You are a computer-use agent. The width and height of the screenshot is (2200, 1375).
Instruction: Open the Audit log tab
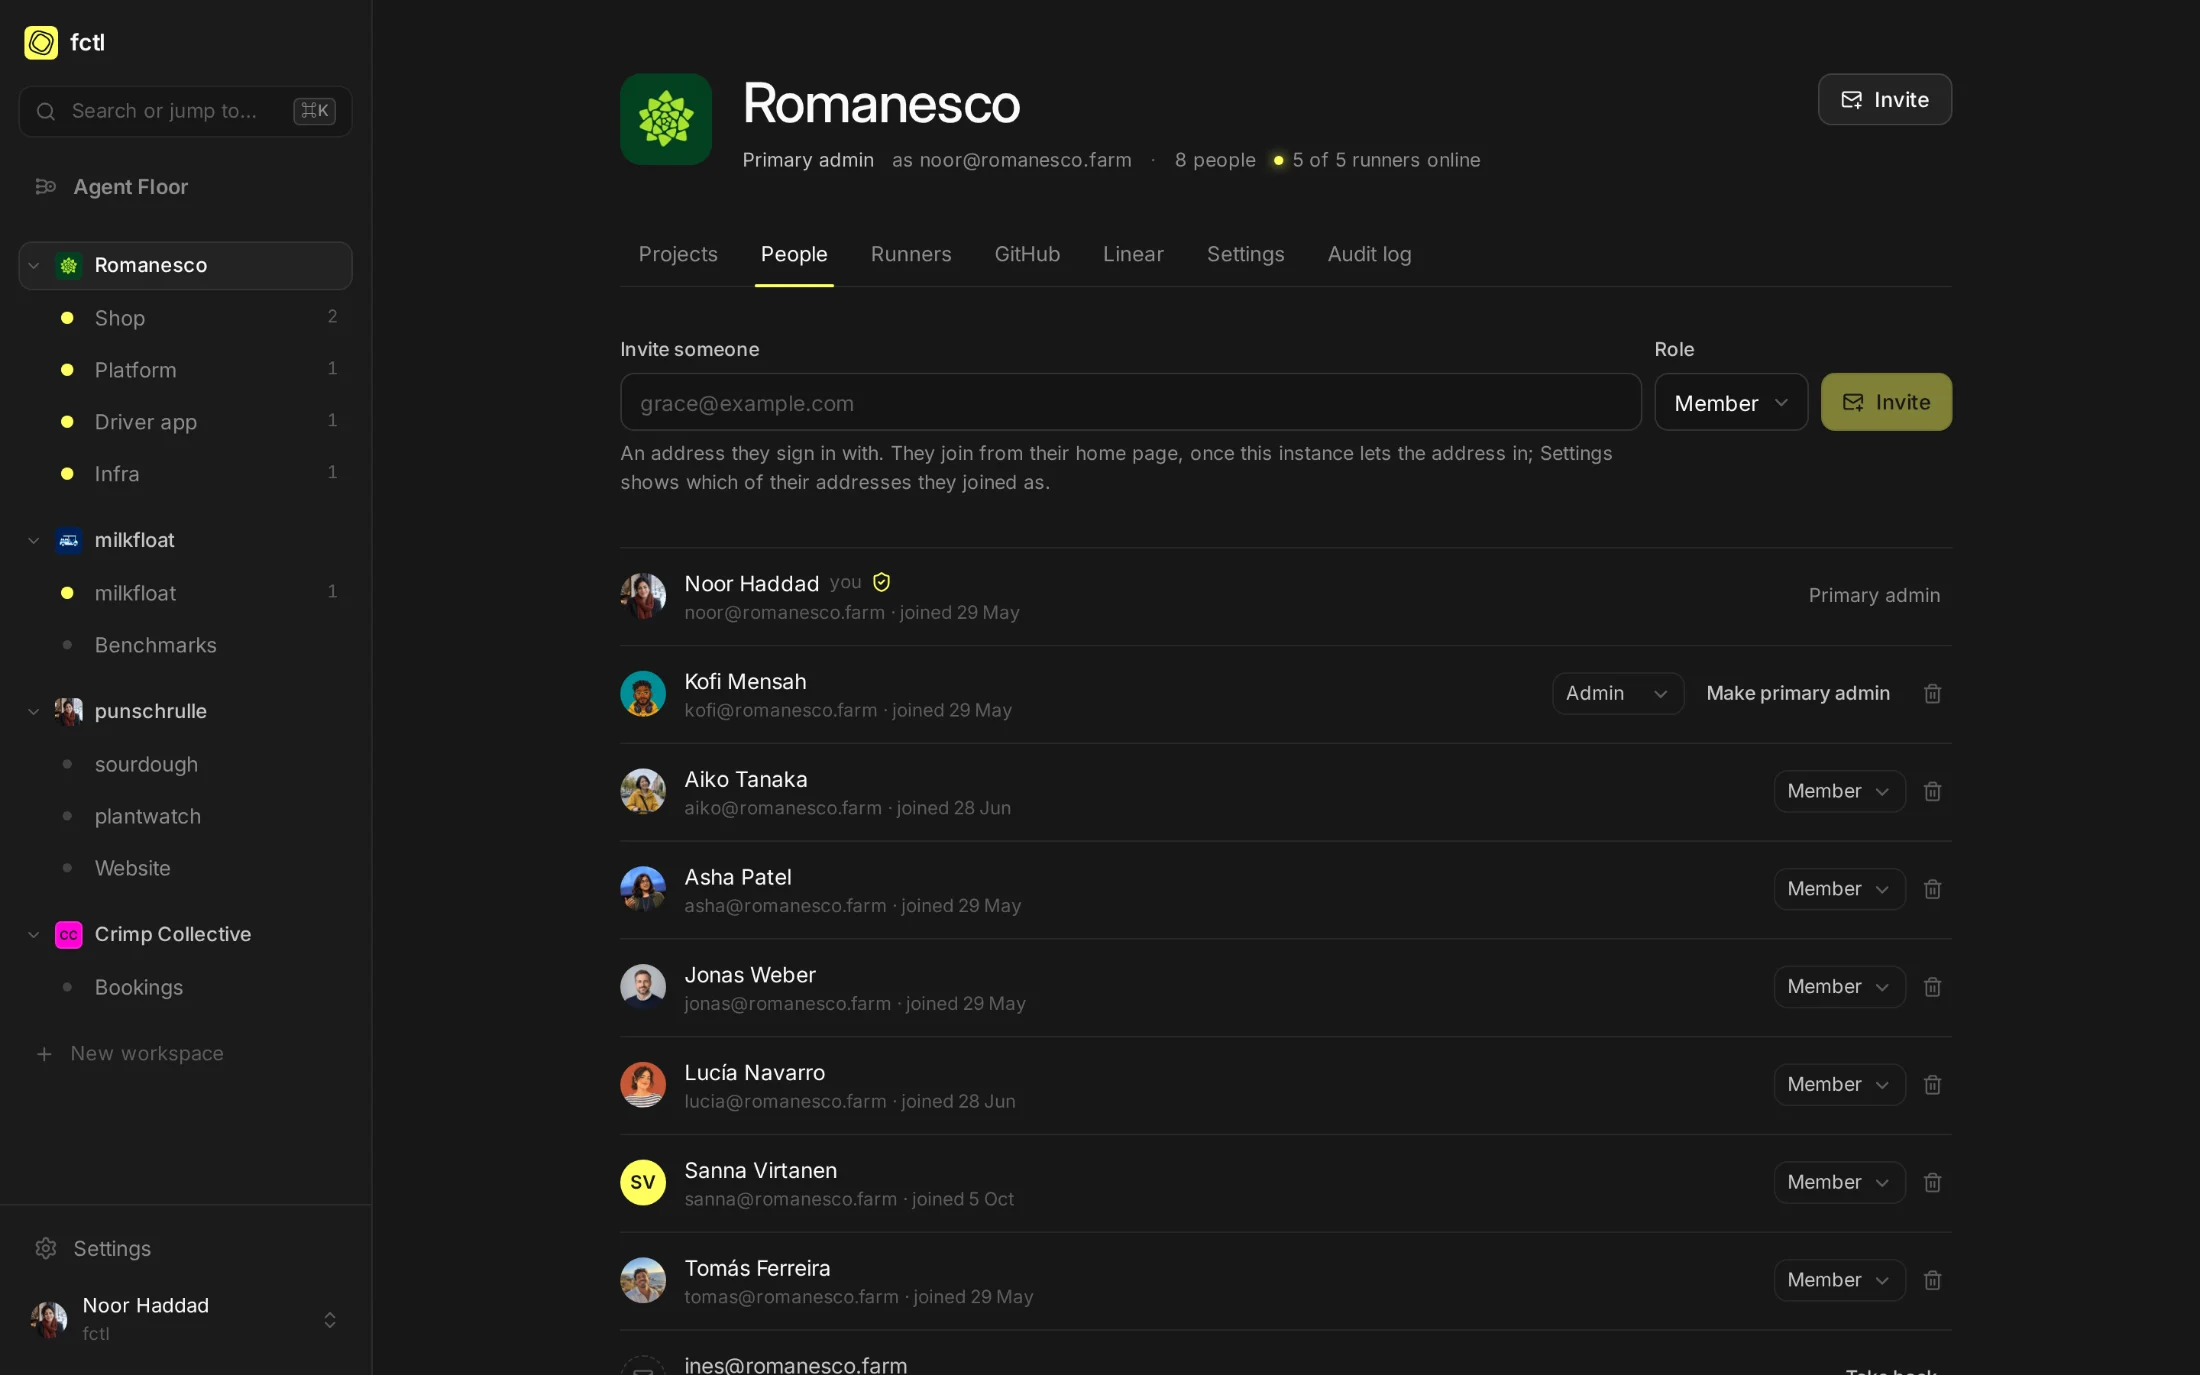click(1369, 254)
